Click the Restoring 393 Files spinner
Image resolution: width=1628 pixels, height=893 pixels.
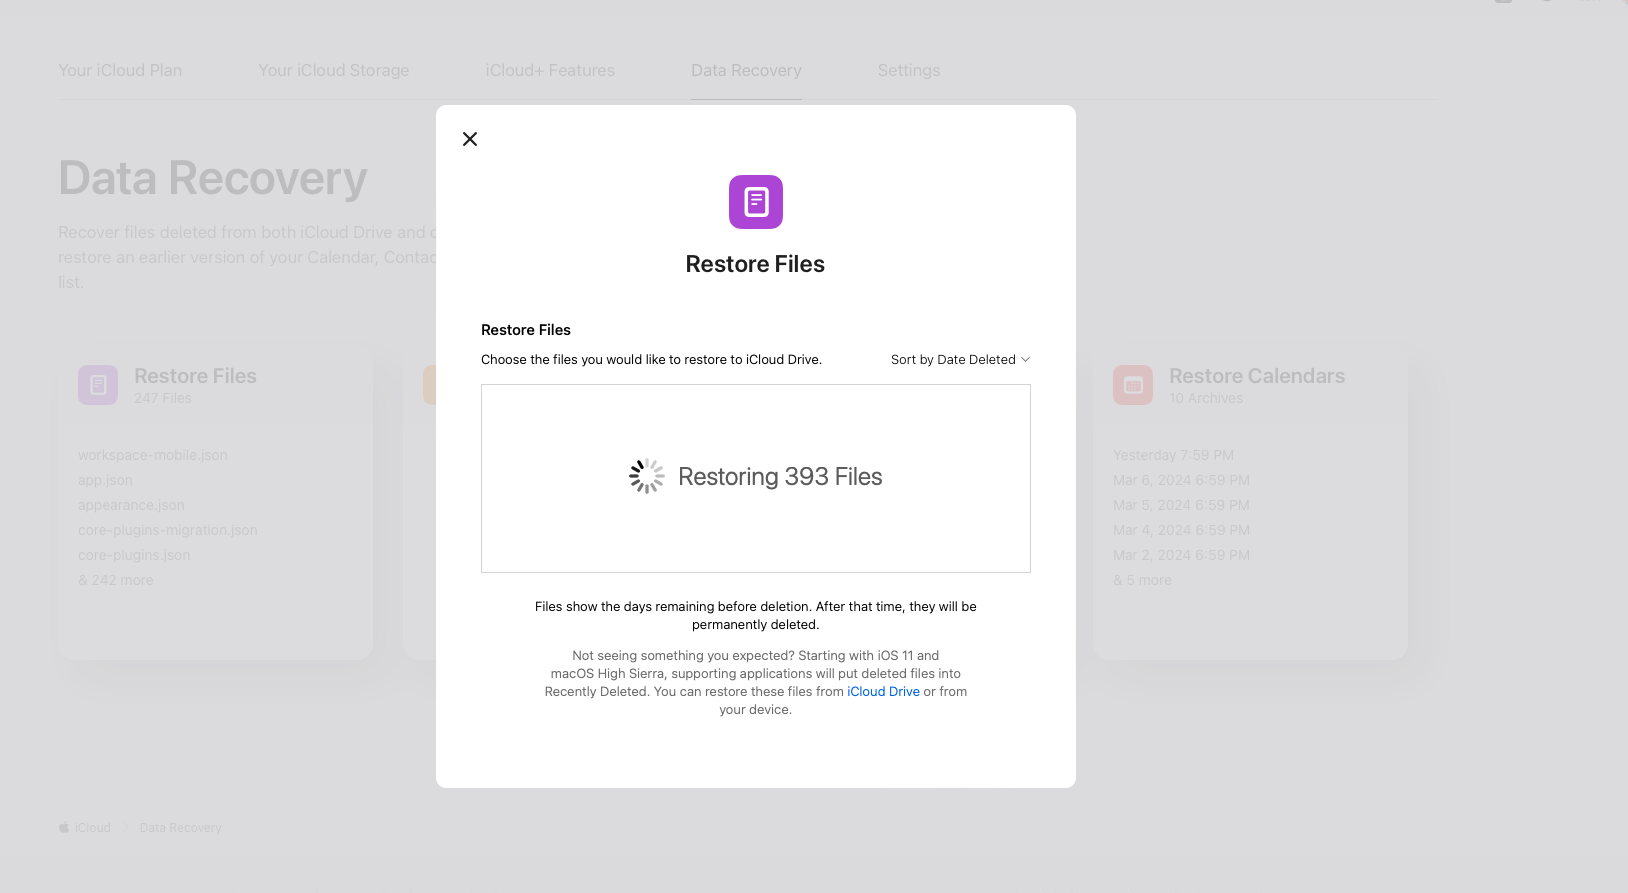[x=647, y=476]
